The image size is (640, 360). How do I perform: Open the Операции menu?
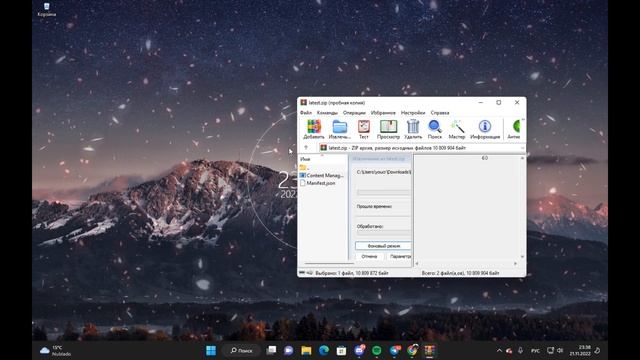[354, 113]
